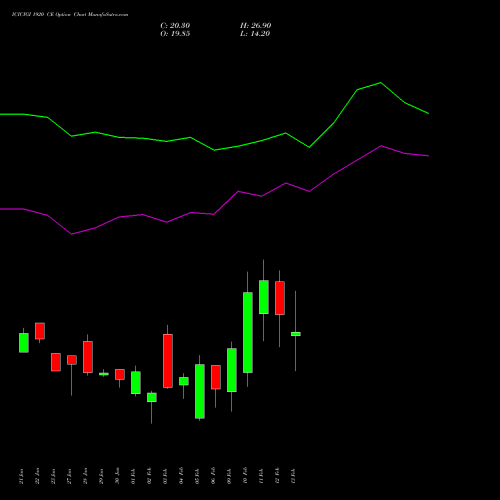The image size is (500, 500).
Task: Click the '28 Jan' date axis label
Action: pos(86,476)
